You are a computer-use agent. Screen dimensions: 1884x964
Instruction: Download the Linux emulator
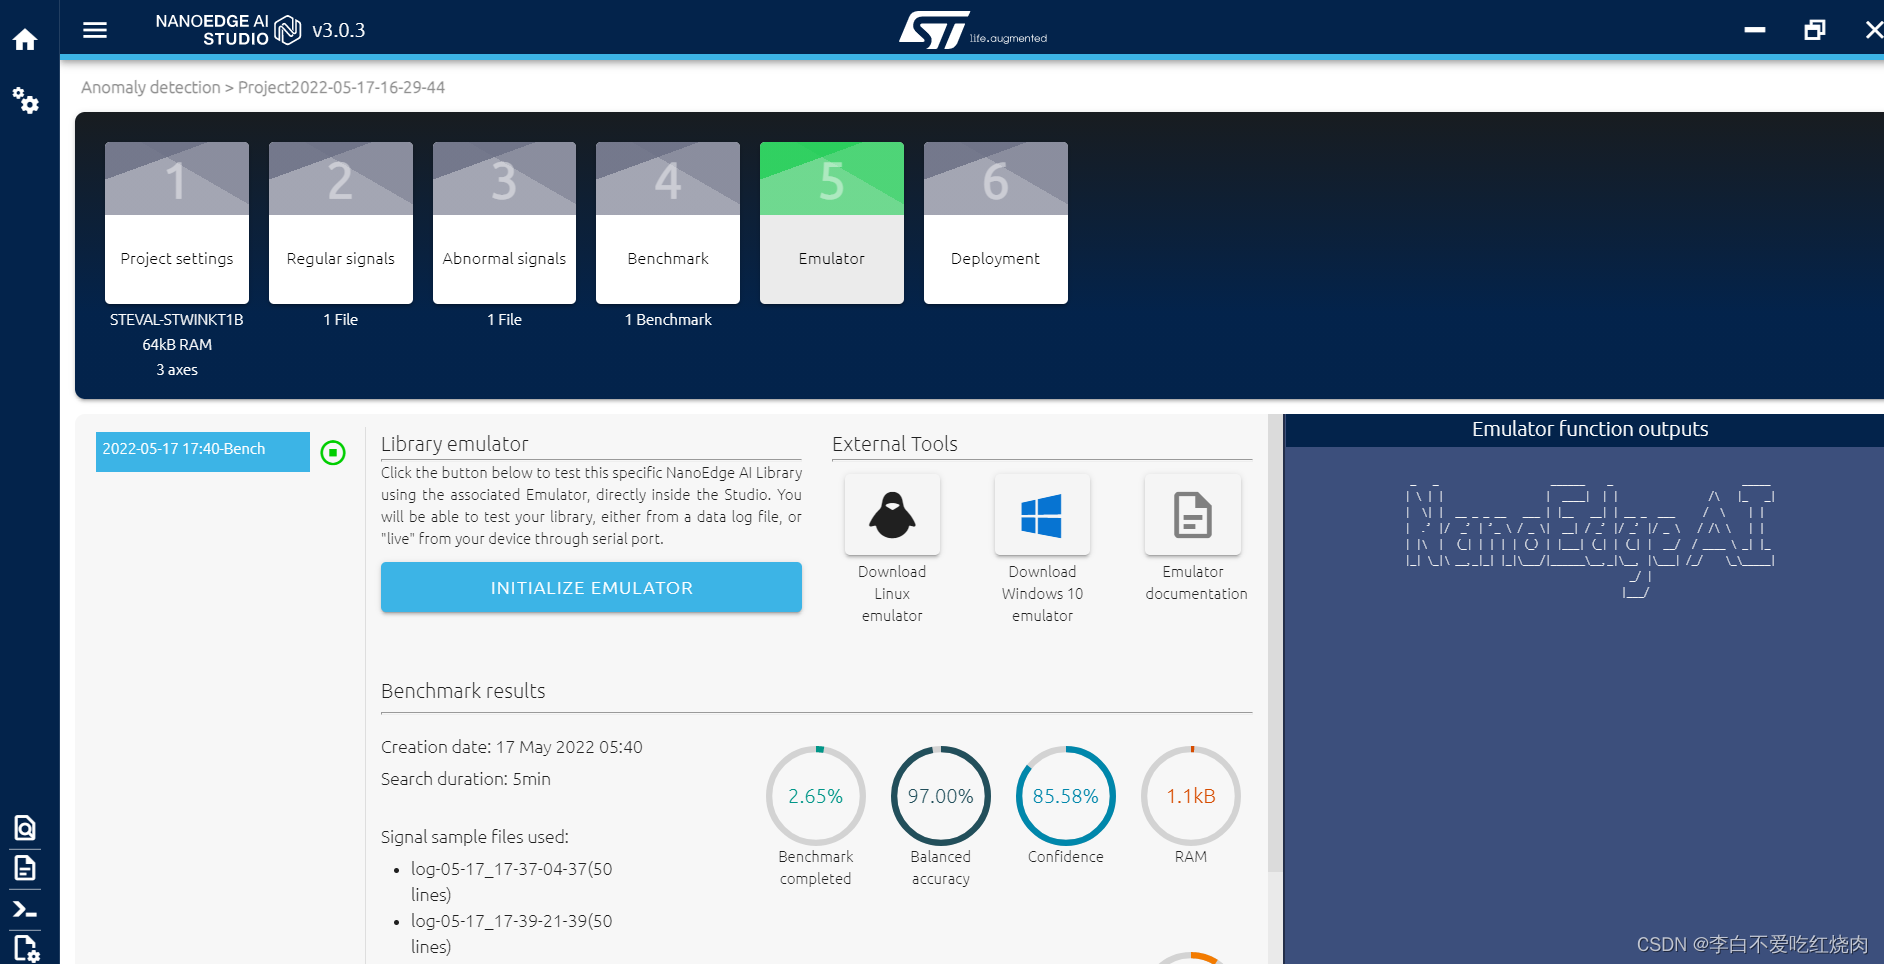pos(892,515)
